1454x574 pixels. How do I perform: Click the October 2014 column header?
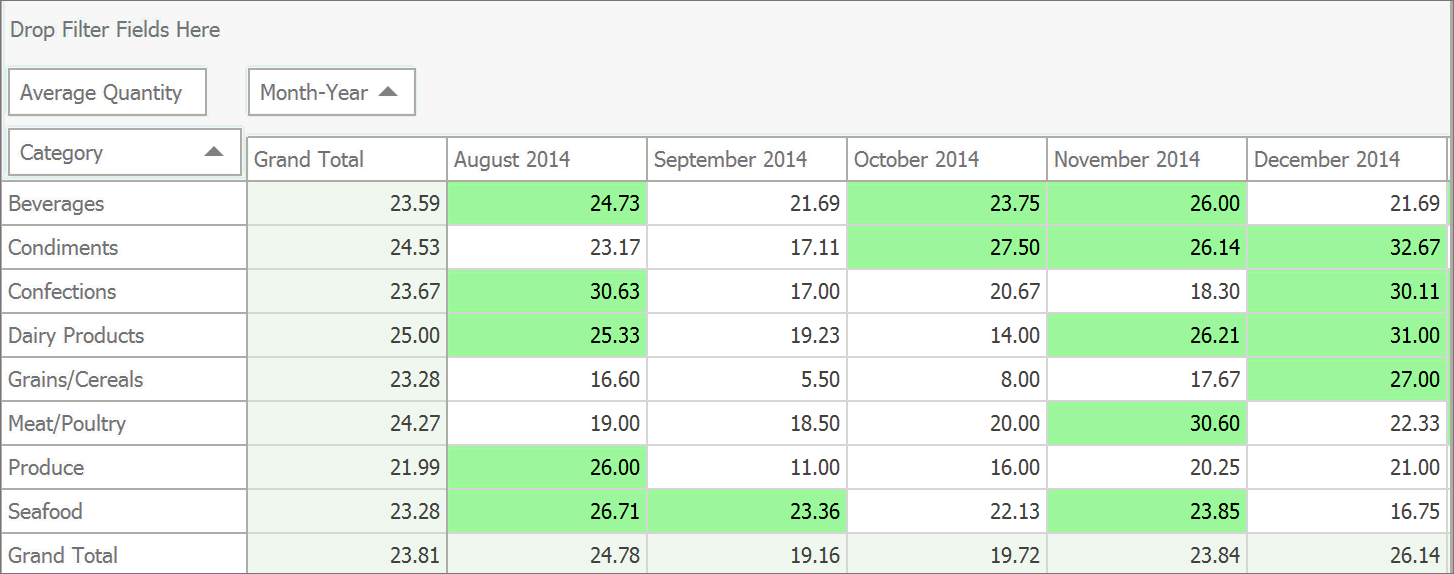pos(946,159)
